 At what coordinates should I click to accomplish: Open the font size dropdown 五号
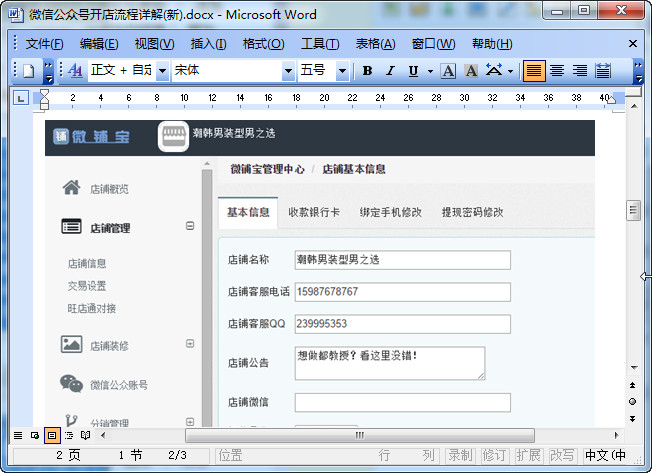tap(342, 71)
